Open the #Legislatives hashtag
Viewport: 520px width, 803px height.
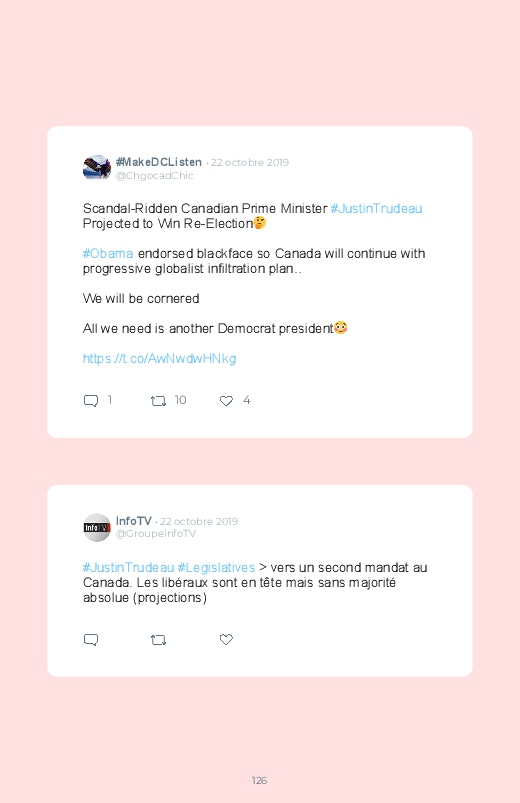[216, 567]
